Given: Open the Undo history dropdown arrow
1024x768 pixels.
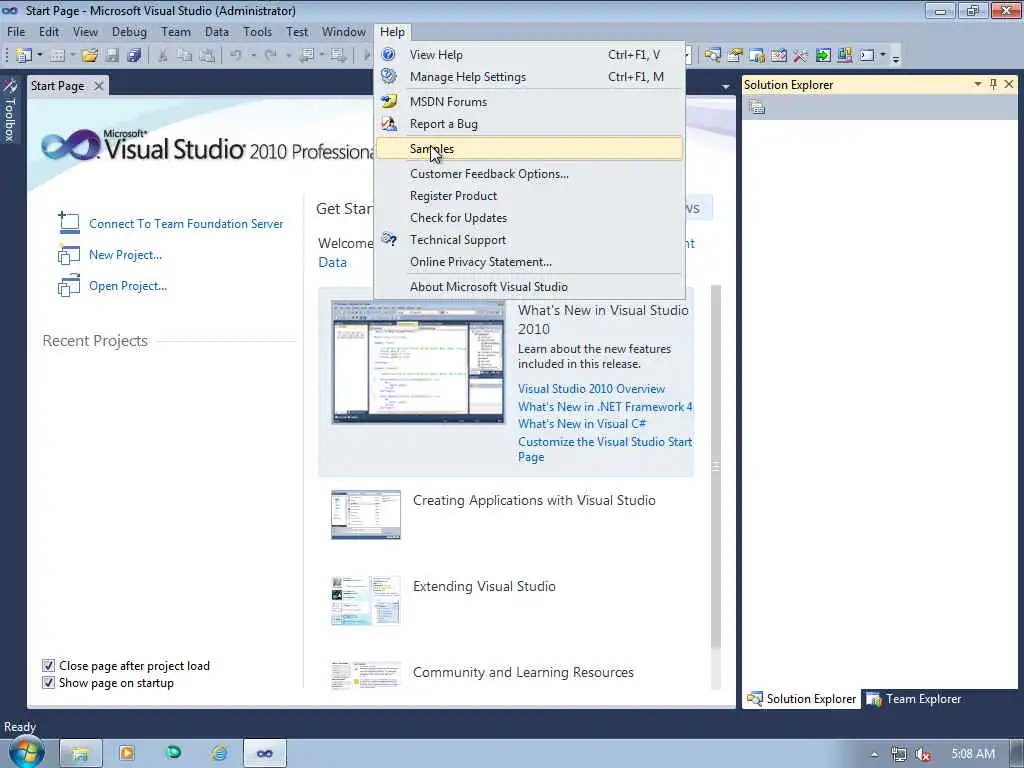Looking at the screenshot, I should [253, 56].
